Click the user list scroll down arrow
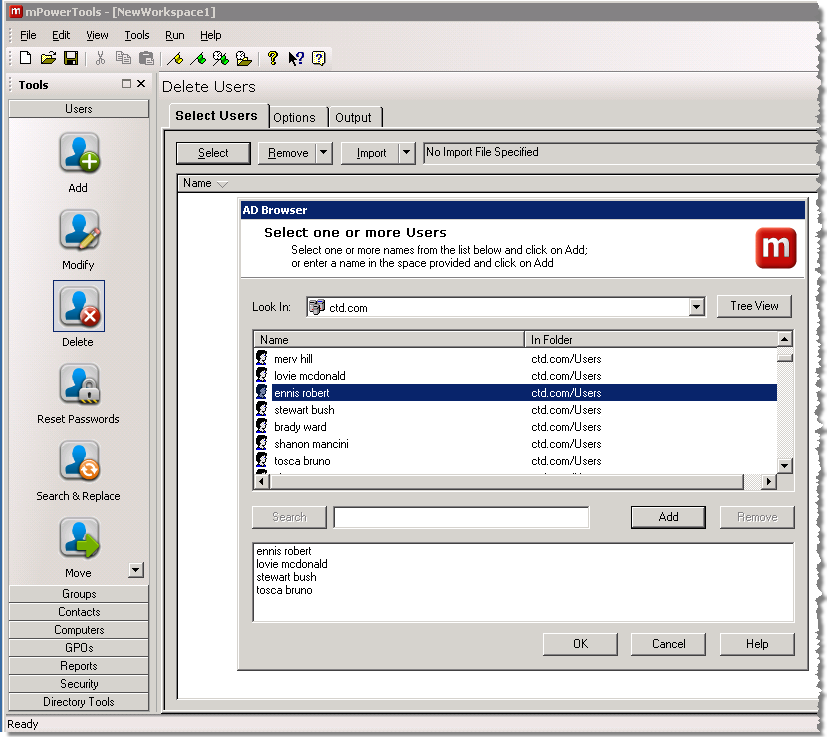This screenshot has height=737, width=827. [x=785, y=465]
